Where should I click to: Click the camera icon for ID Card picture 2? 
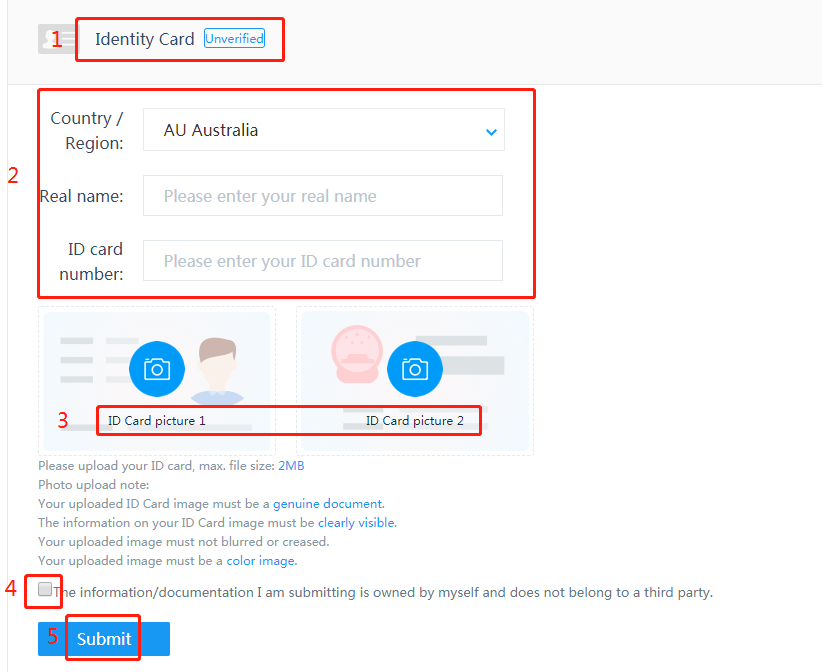[x=415, y=369]
